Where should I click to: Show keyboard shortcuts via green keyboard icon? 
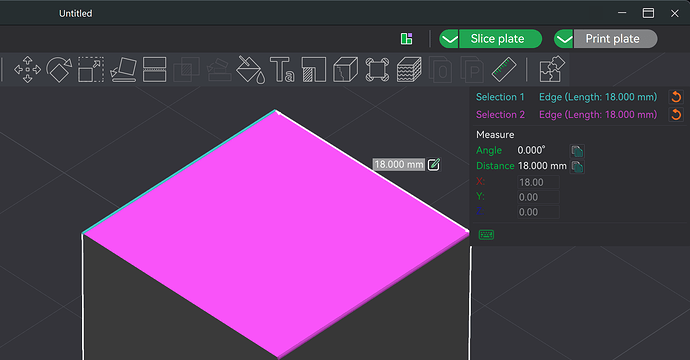coord(486,235)
